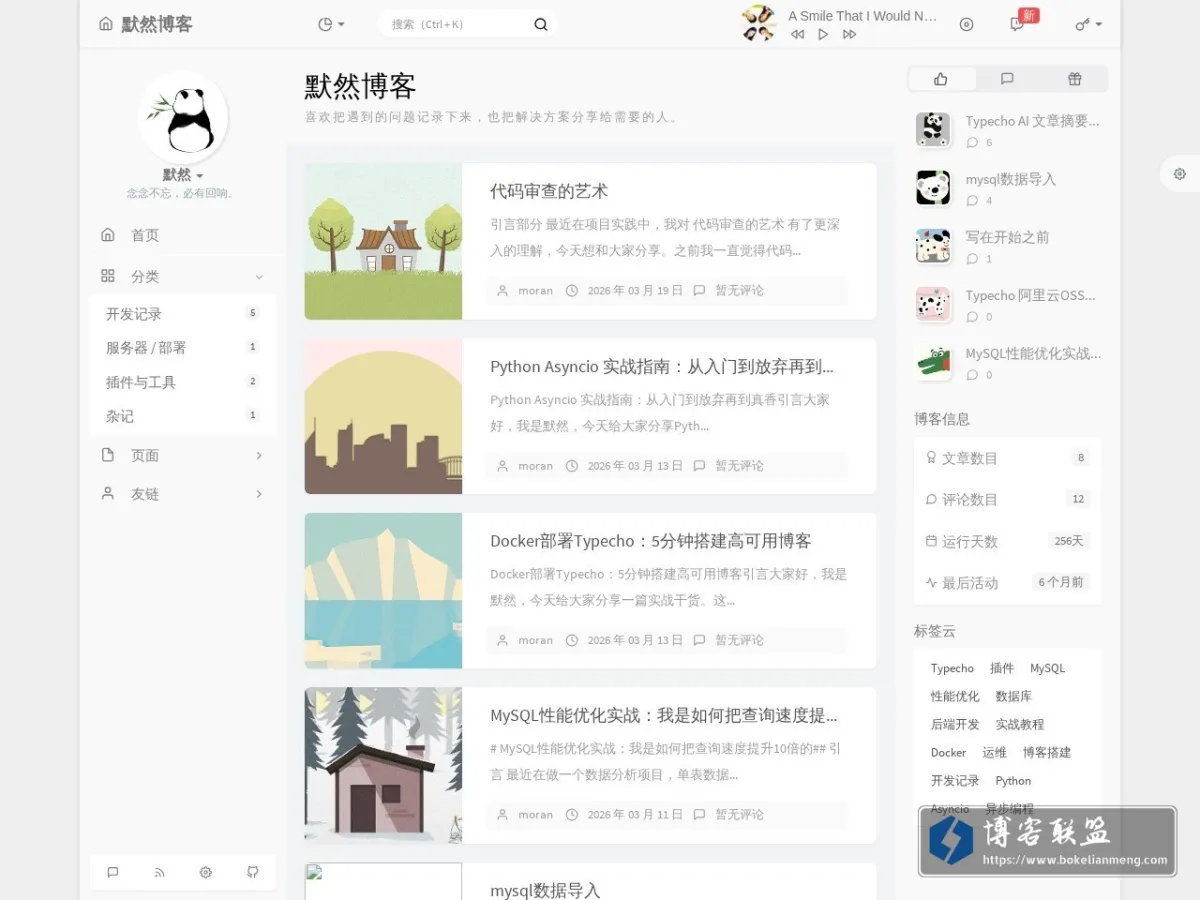Click the gear icon in sidebar footer
The width and height of the screenshot is (1200, 900).
tap(206, 872)
